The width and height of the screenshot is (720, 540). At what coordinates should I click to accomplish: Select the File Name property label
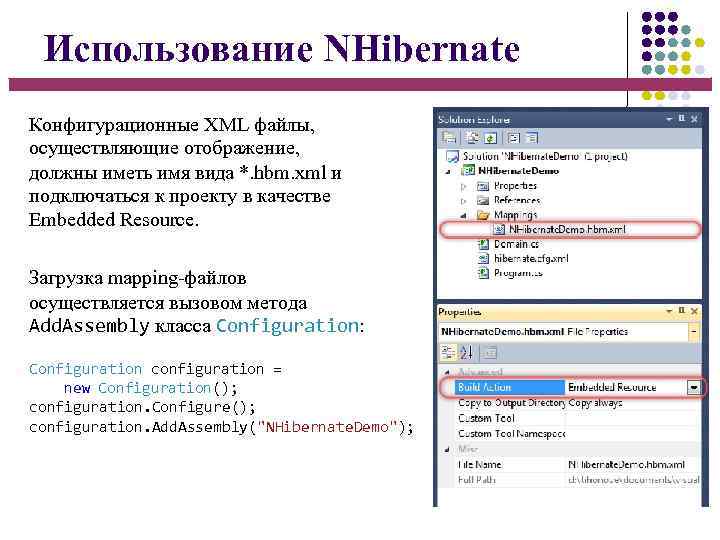click(479, 465)
